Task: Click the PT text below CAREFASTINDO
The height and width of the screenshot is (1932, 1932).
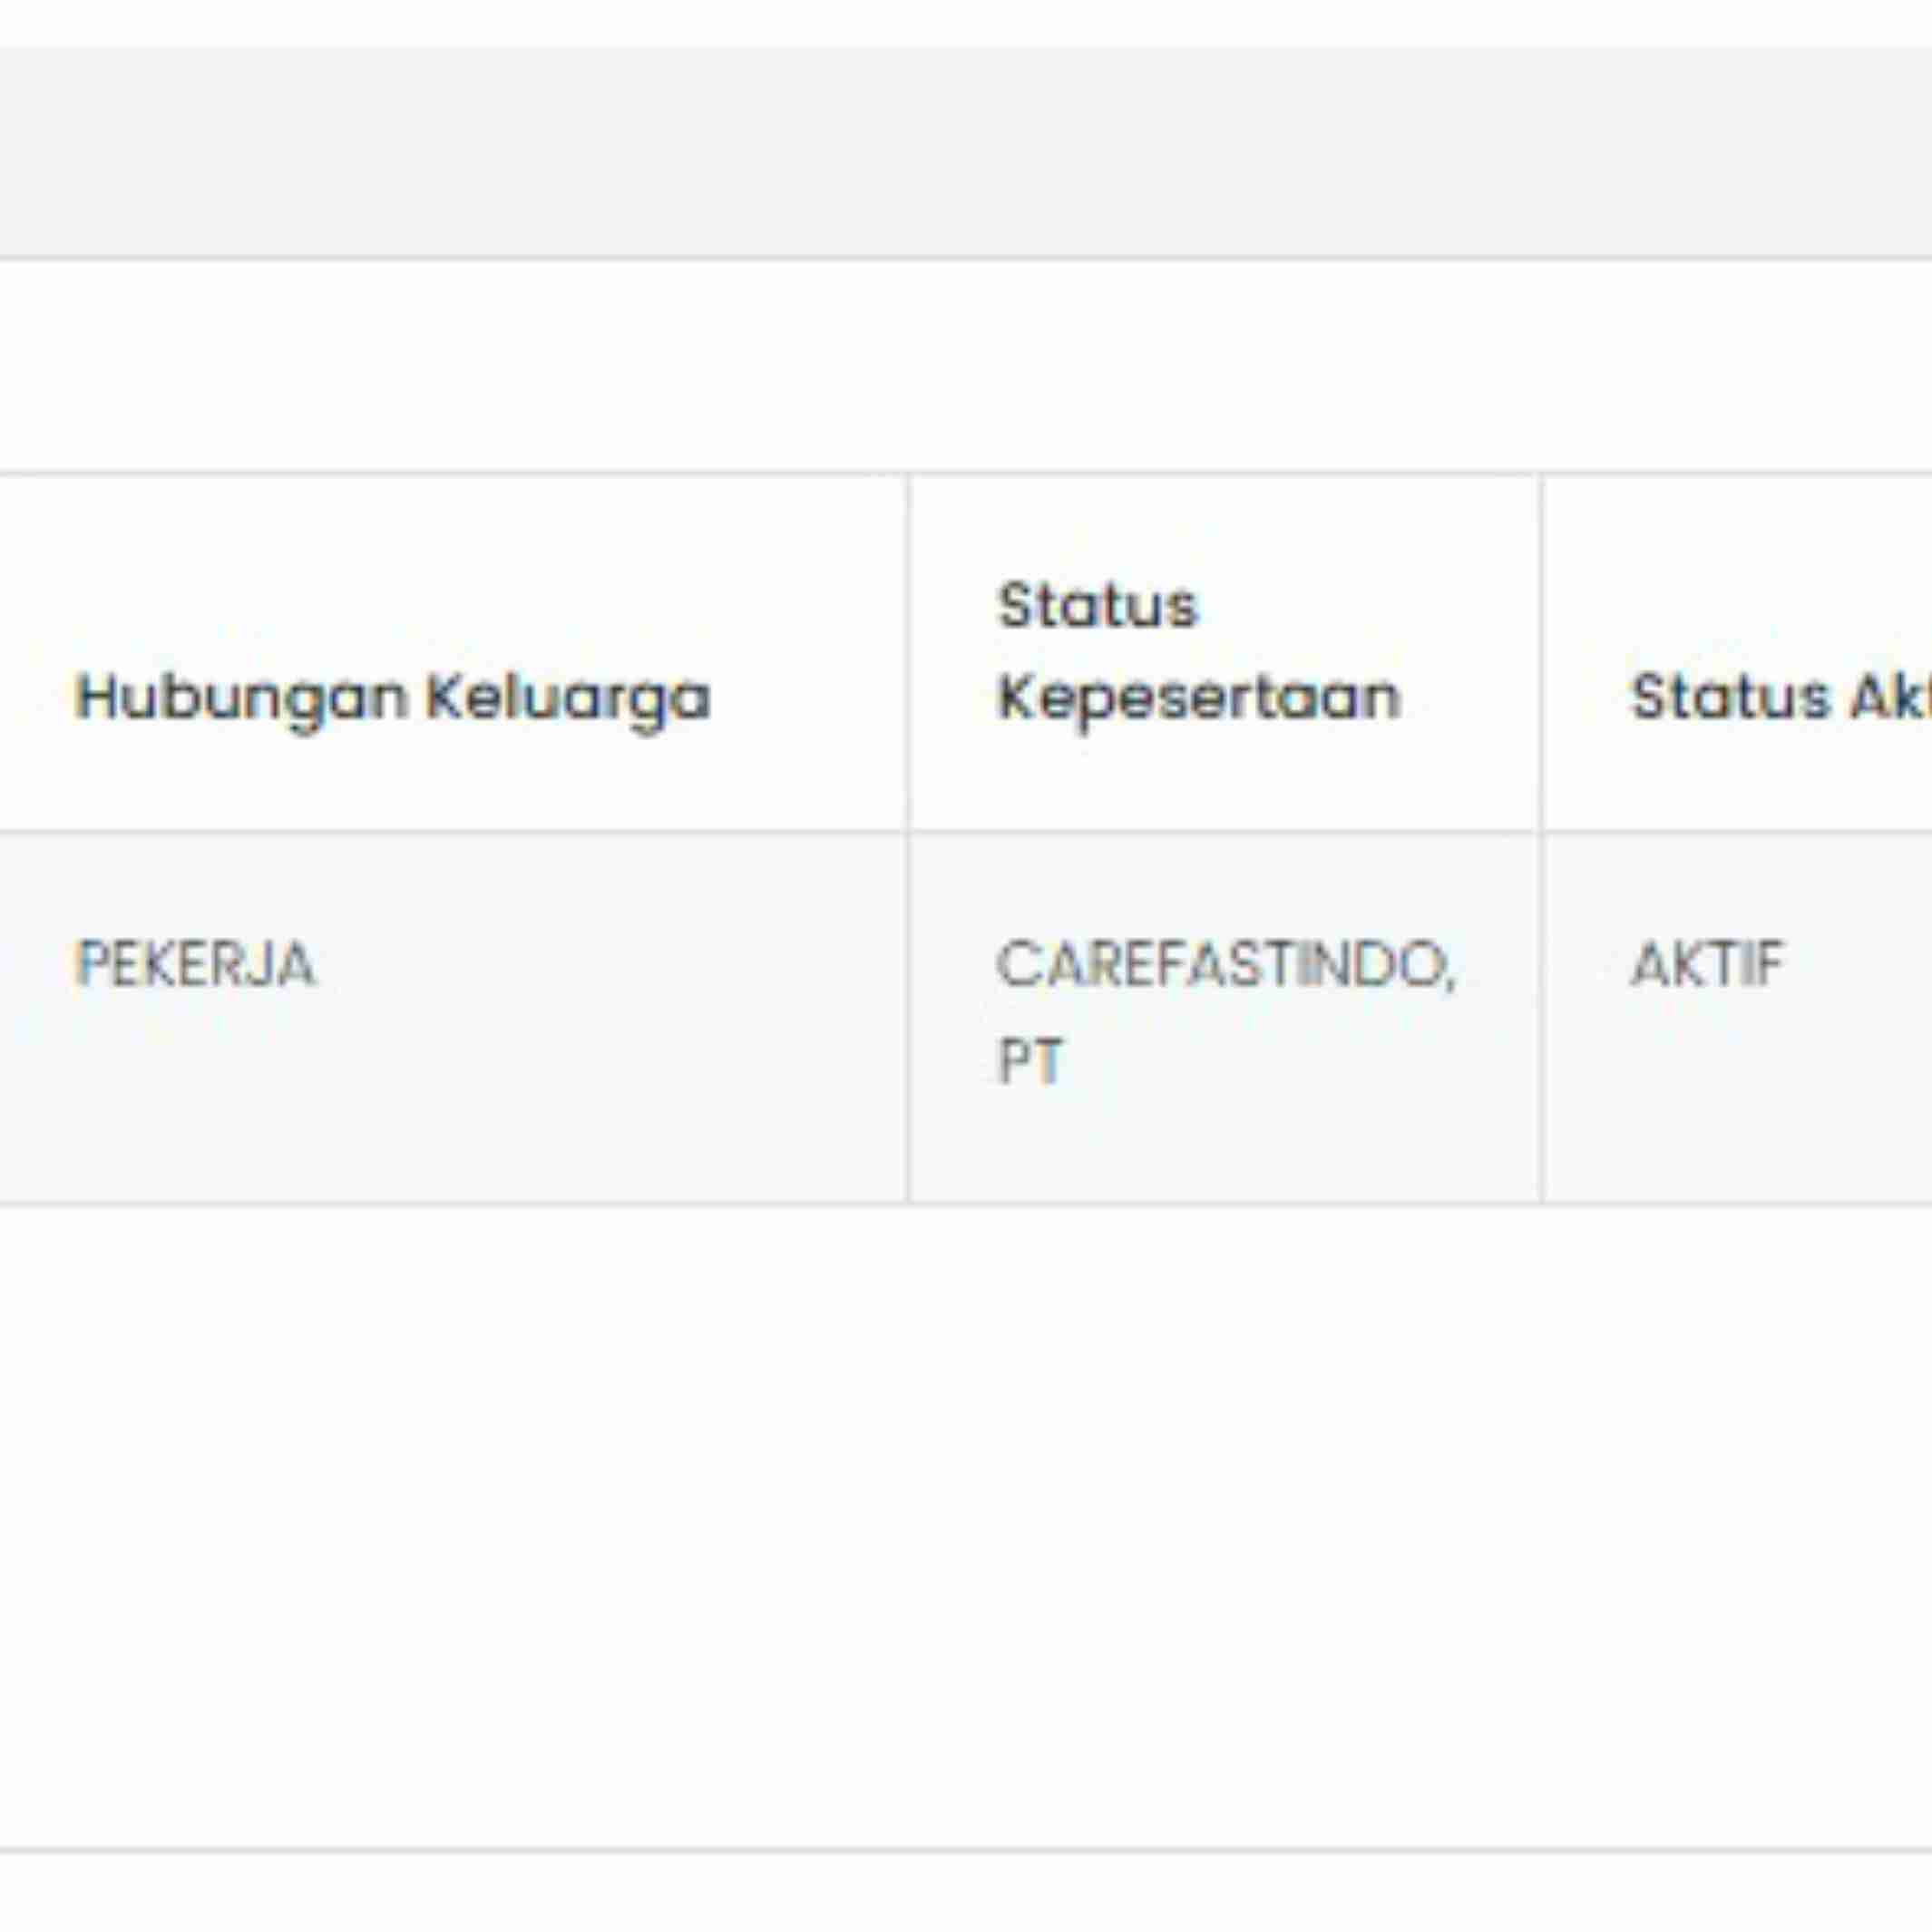Action: (x=1030, y=1060)
